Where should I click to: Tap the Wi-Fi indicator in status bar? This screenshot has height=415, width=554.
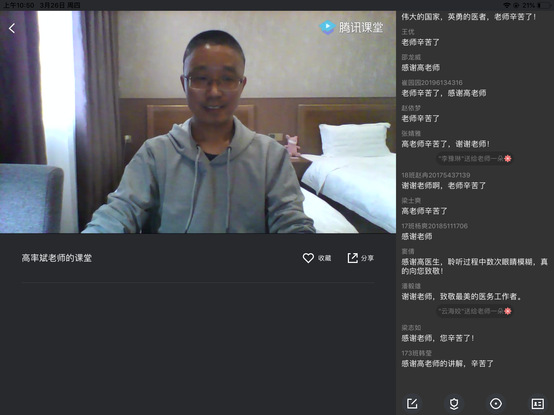[x=507, y=5]
